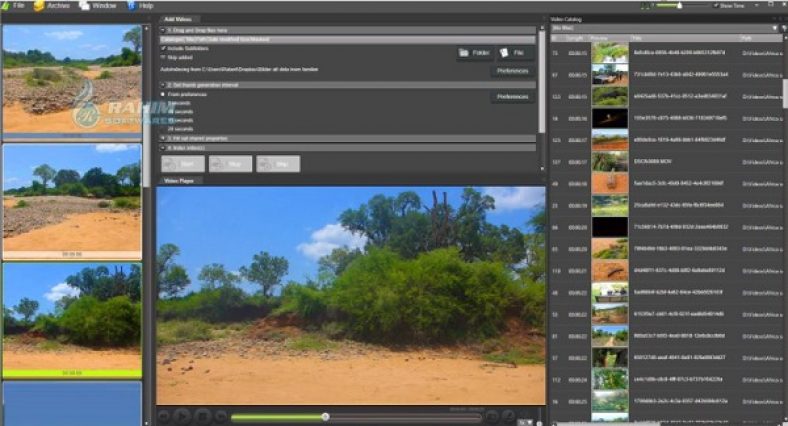Click the snapshot icon right of the seek bar
788x426 pixels.
point(492,416)
